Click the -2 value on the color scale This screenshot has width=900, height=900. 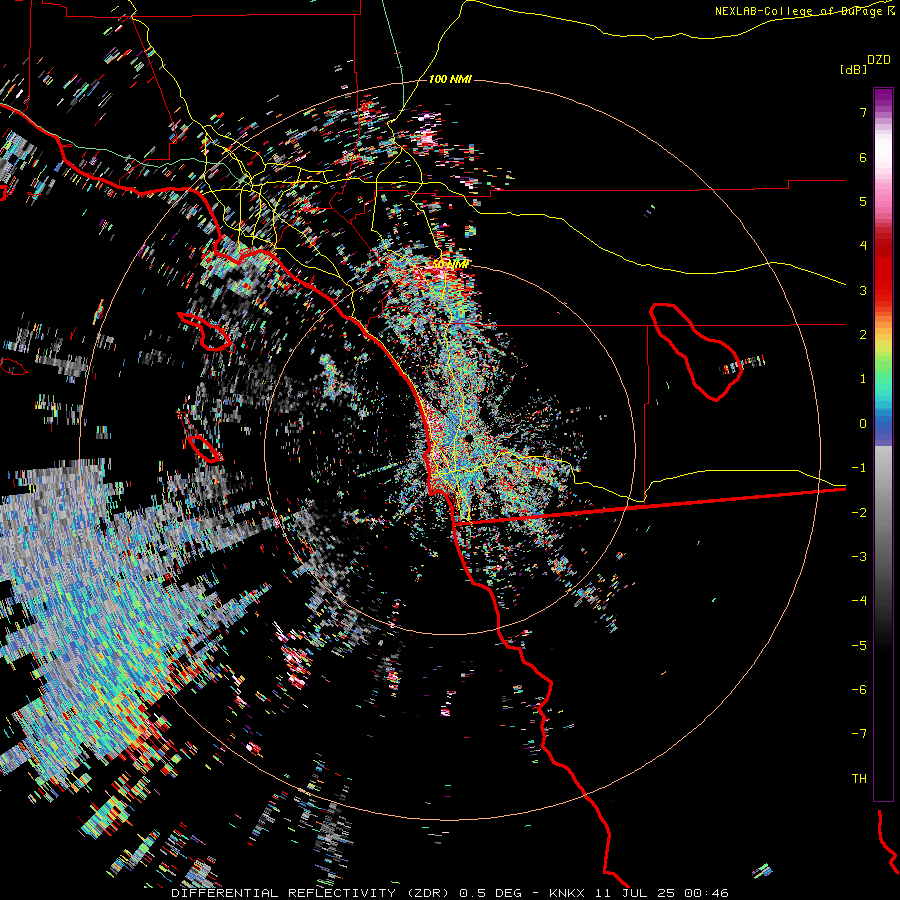(859, 512)
